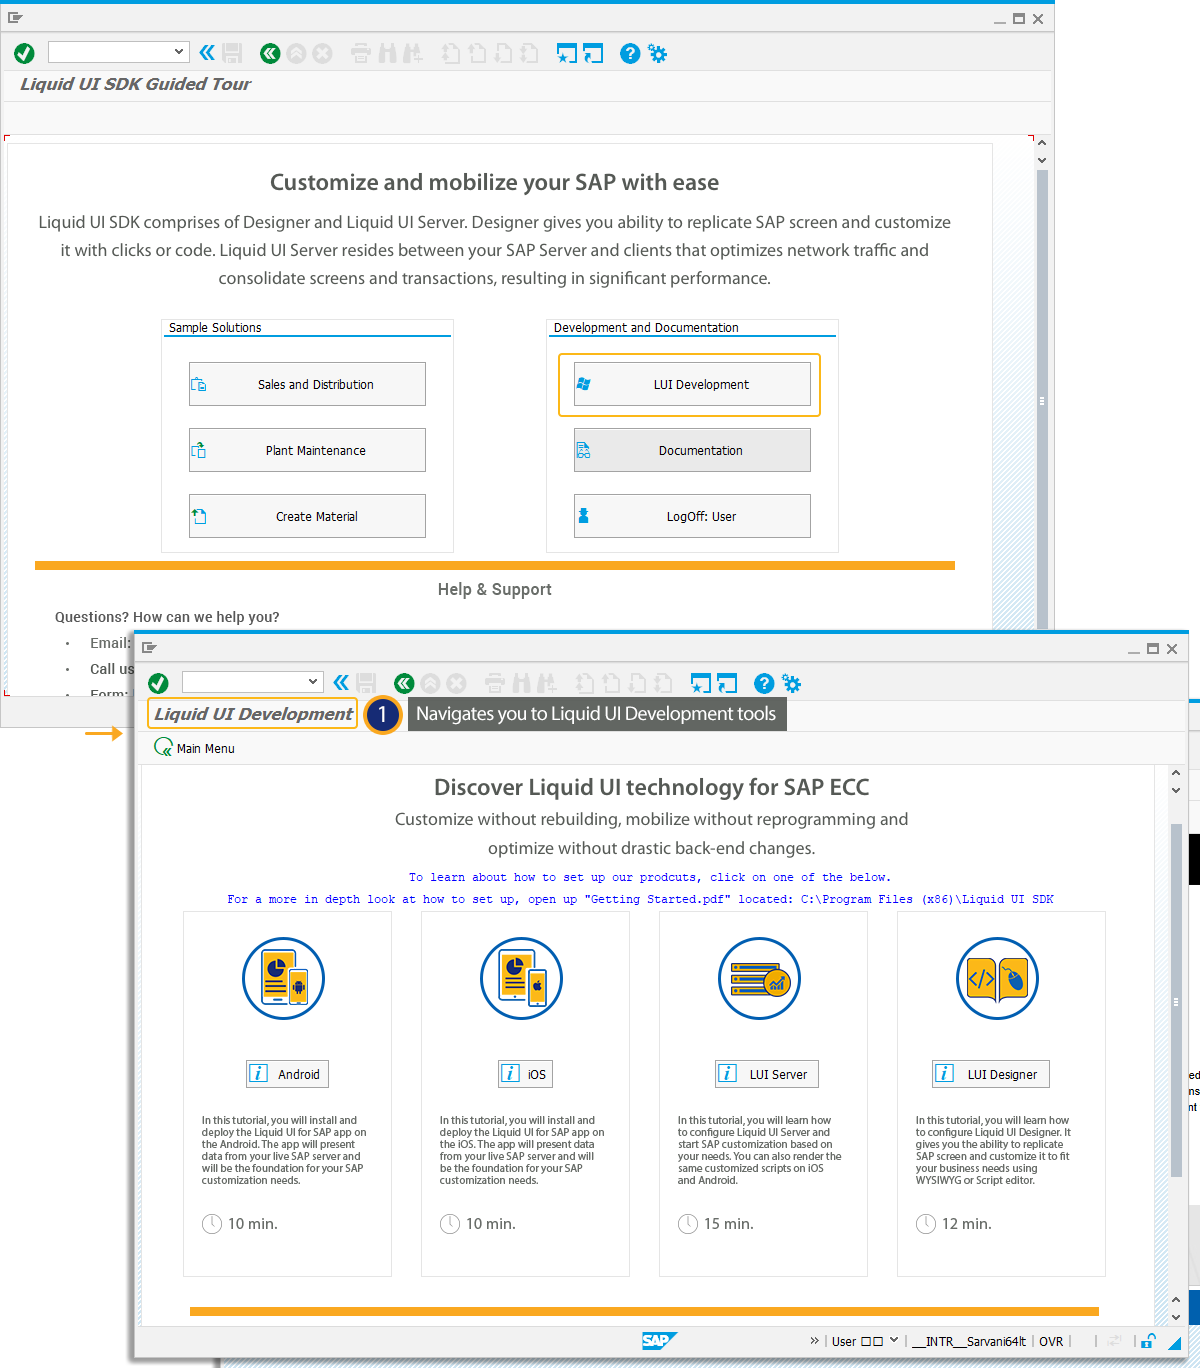Click green Back icon in Guided Tour window
Screen dimensions: 1200x1368
269,53
